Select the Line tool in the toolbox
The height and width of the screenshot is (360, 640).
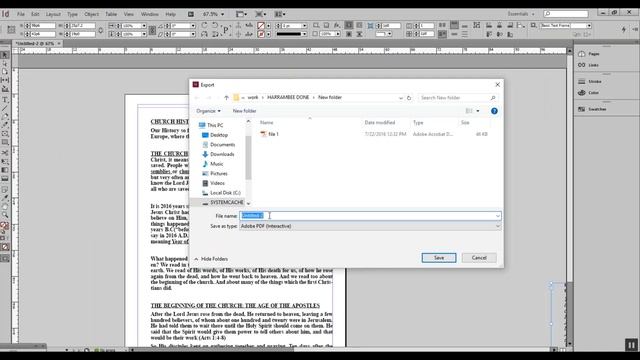(x=5, y=108)
